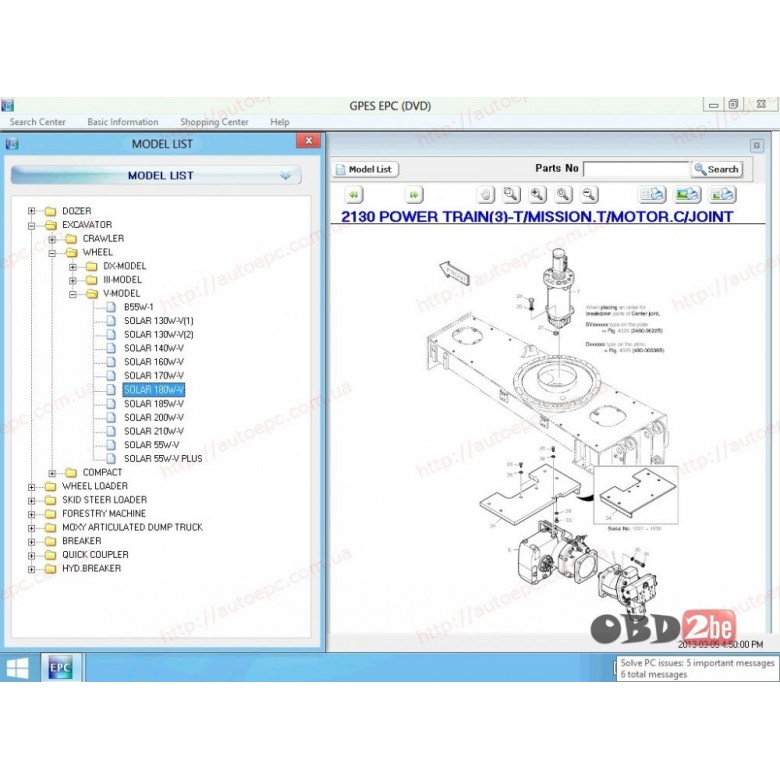The height and width of the screenshot is (780, 780).
Task: Open the EPC taskbar application
Action: tap(60, 667)
